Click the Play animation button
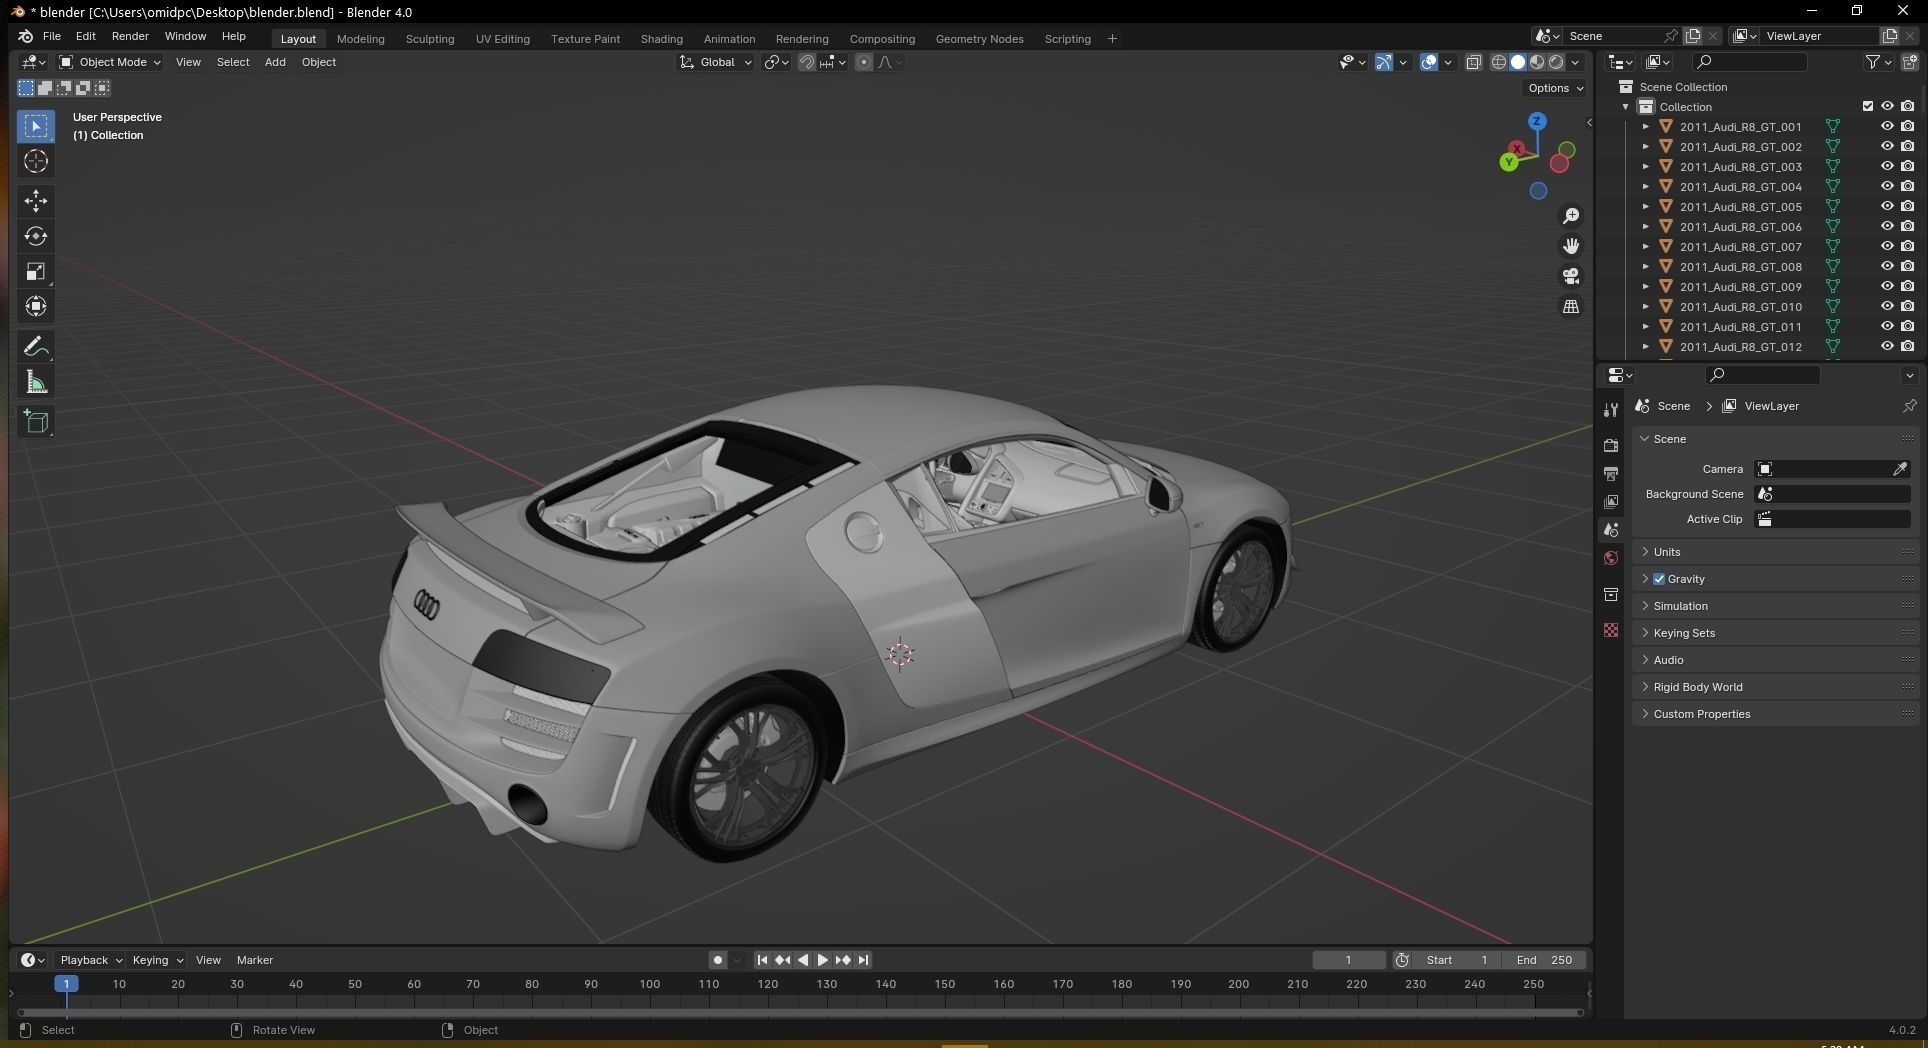The width and height of the screenshot is (1928, 1048). click(x=822, y=960)
